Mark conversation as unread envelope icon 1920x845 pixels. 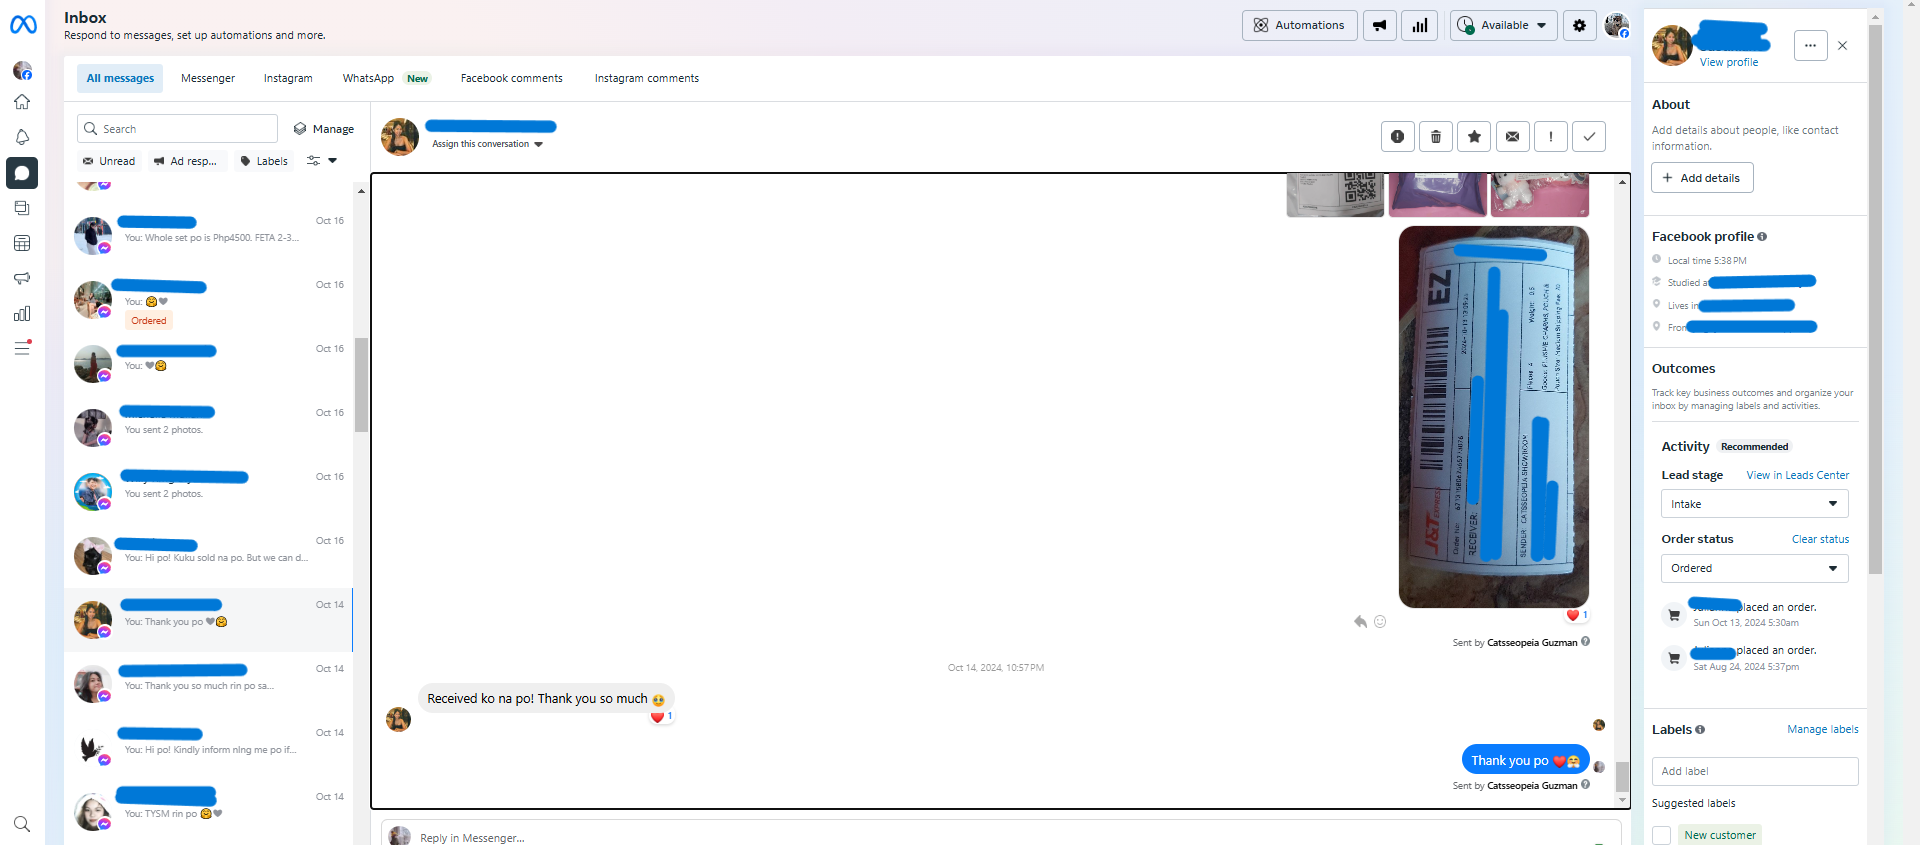coord(1512,137)
